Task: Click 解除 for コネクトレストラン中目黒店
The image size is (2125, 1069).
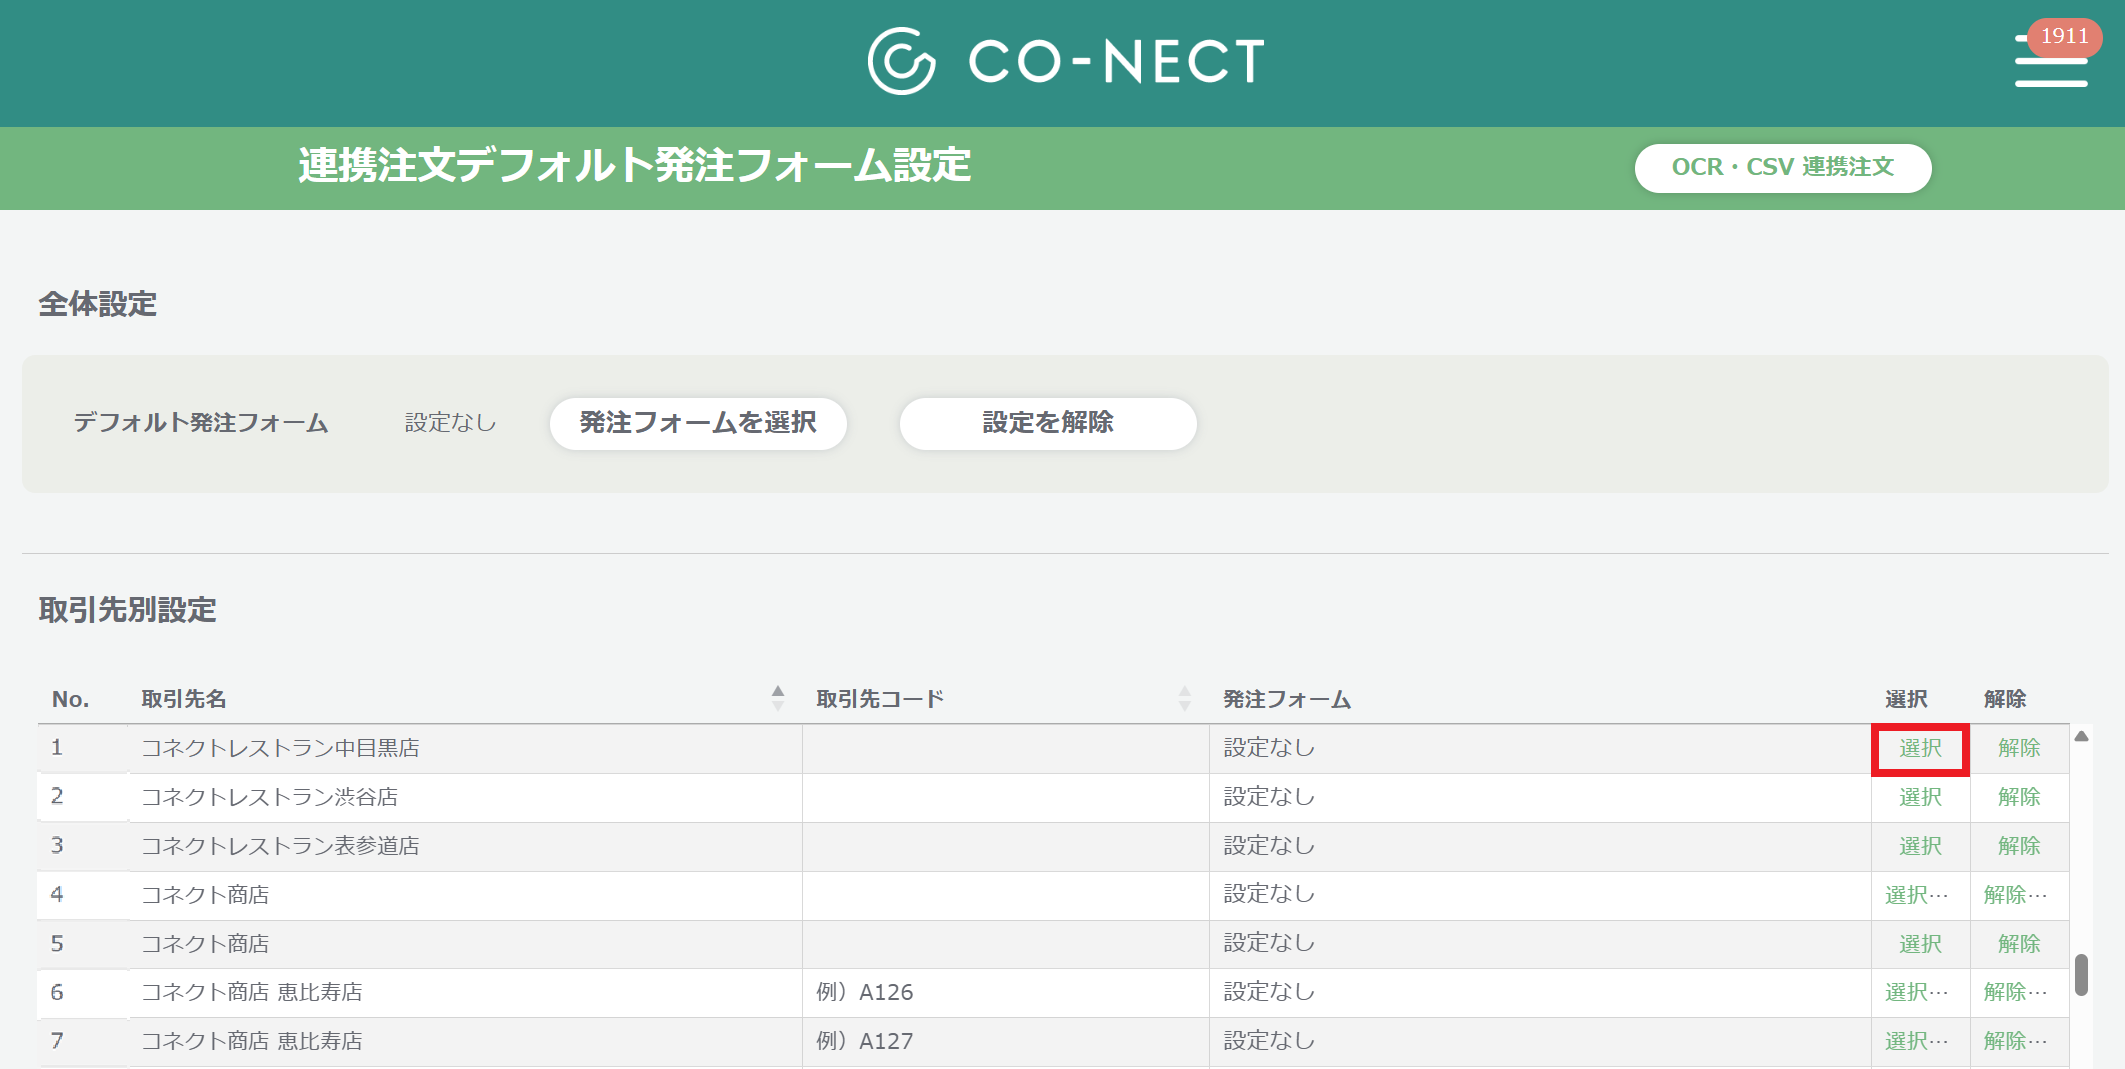Action: point(2019,748)
